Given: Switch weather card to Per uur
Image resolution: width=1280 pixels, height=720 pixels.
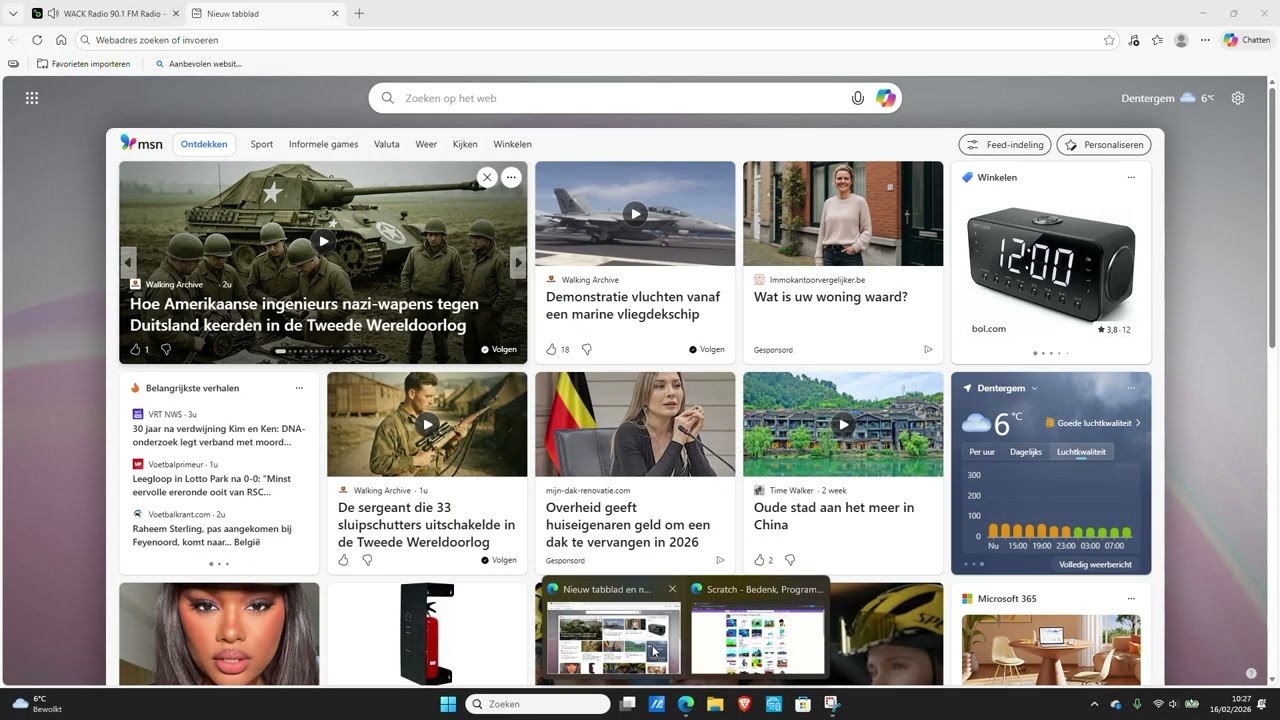Looking at the screenshot, I should point(982,452).
